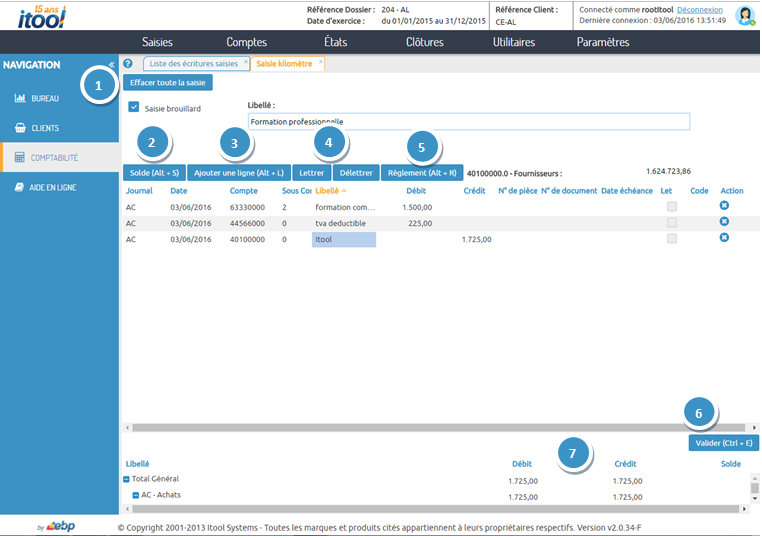Sort the table by the Libellé column

click(327, 190)
